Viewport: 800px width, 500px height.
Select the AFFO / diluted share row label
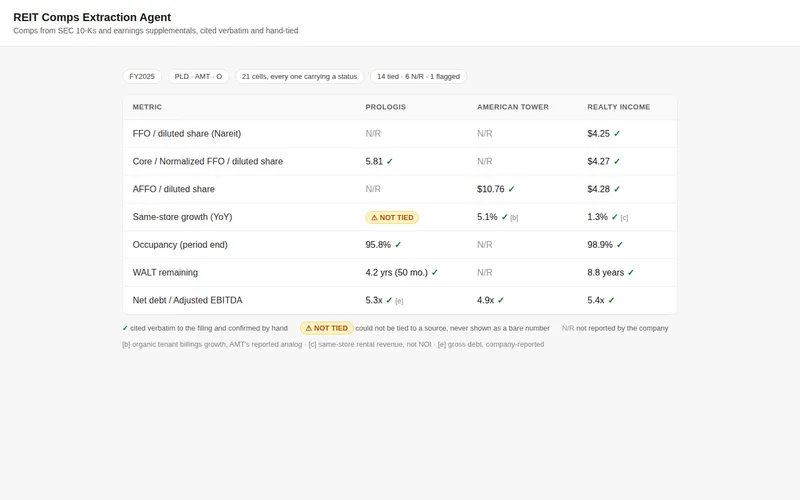(173, 189)
